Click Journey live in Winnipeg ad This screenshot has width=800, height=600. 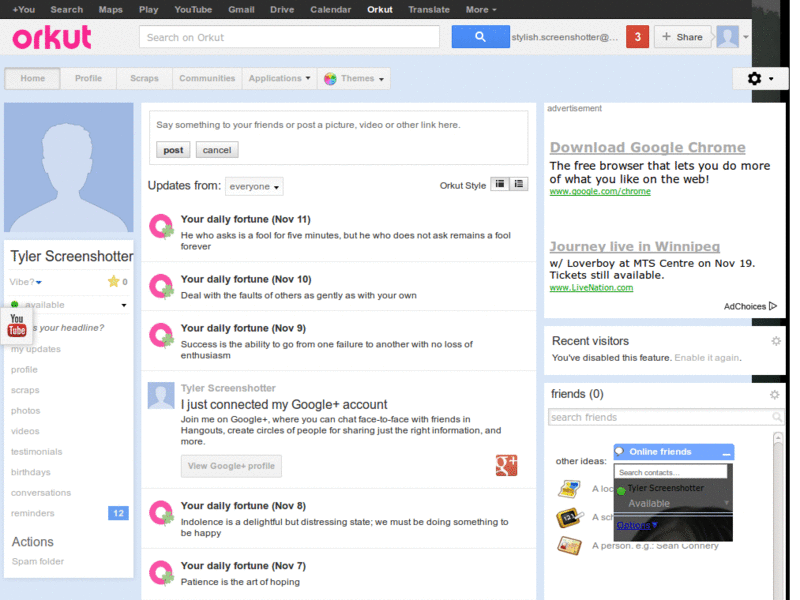click(x=635, y=246)
